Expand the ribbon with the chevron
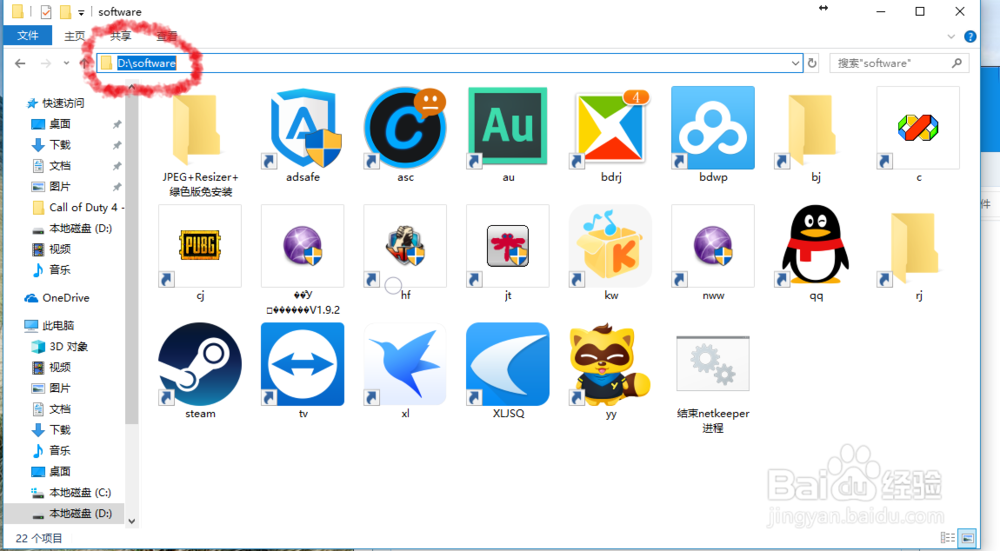Viewport: 1000px width, 551px height. tap(951, 36)
